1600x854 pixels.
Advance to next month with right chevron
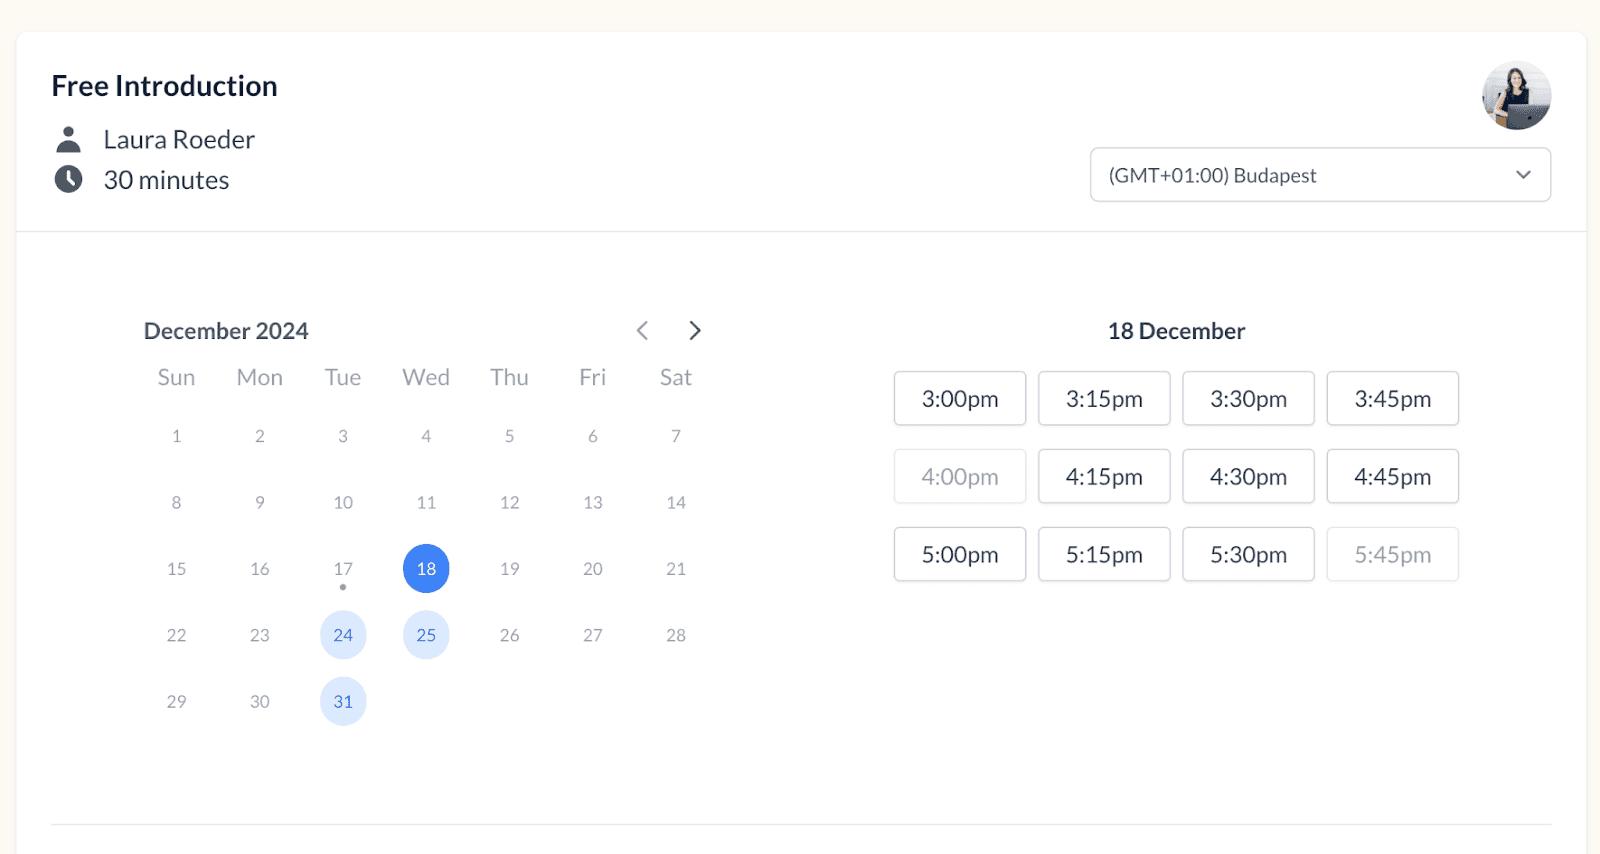click(x=695, y=331)
